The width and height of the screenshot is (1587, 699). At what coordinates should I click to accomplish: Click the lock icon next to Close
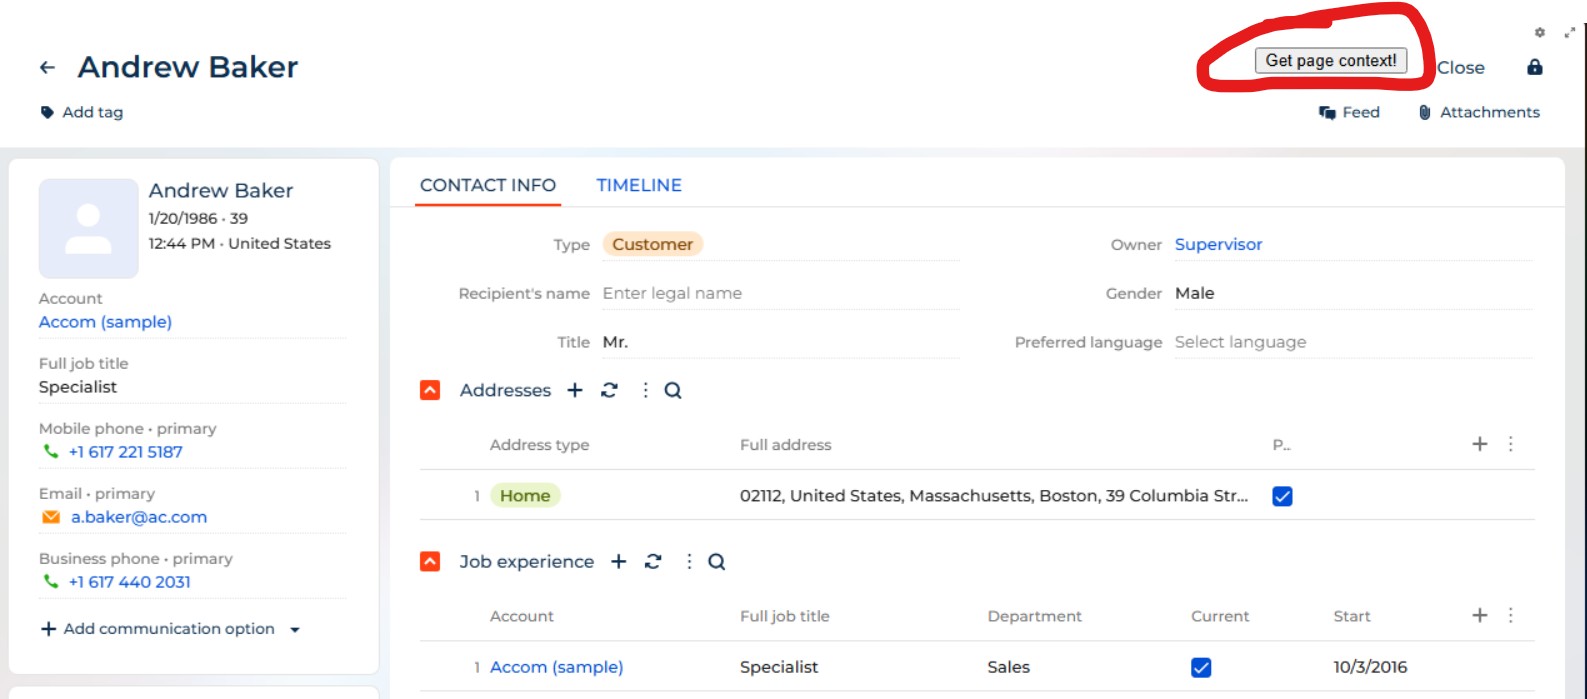click(1534, 67)
